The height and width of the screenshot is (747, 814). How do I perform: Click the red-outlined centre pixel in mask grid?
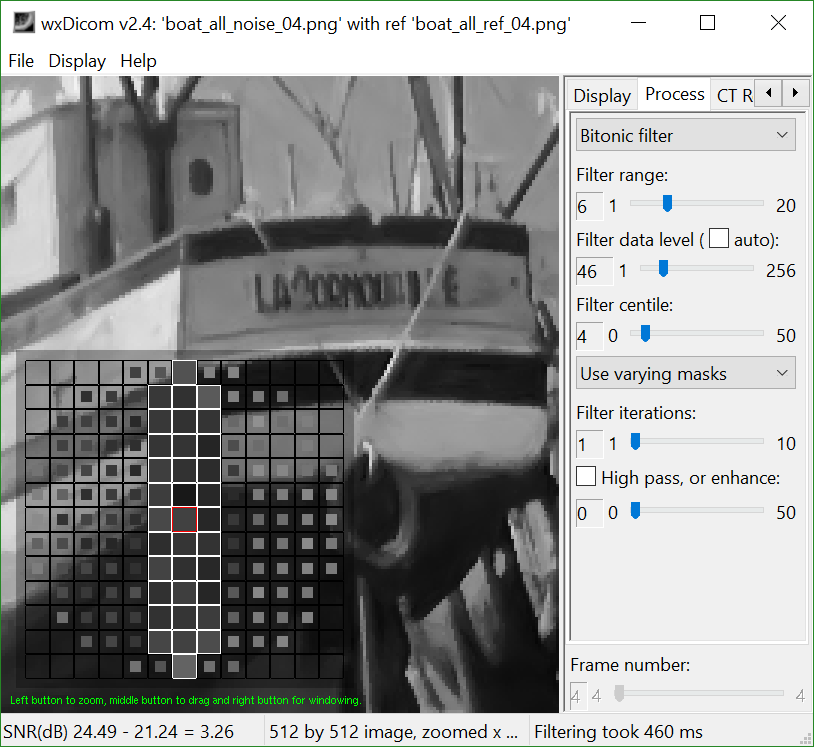[184, 519]
